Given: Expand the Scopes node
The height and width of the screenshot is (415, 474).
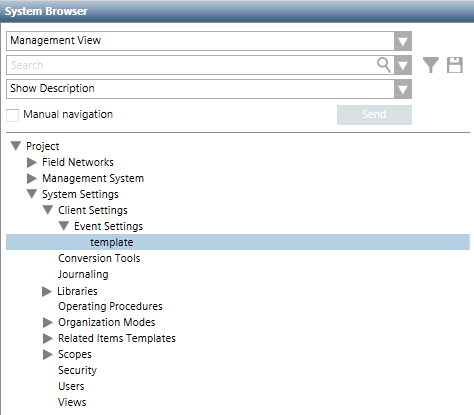Looking at the screenshot, I should [48, 354].
